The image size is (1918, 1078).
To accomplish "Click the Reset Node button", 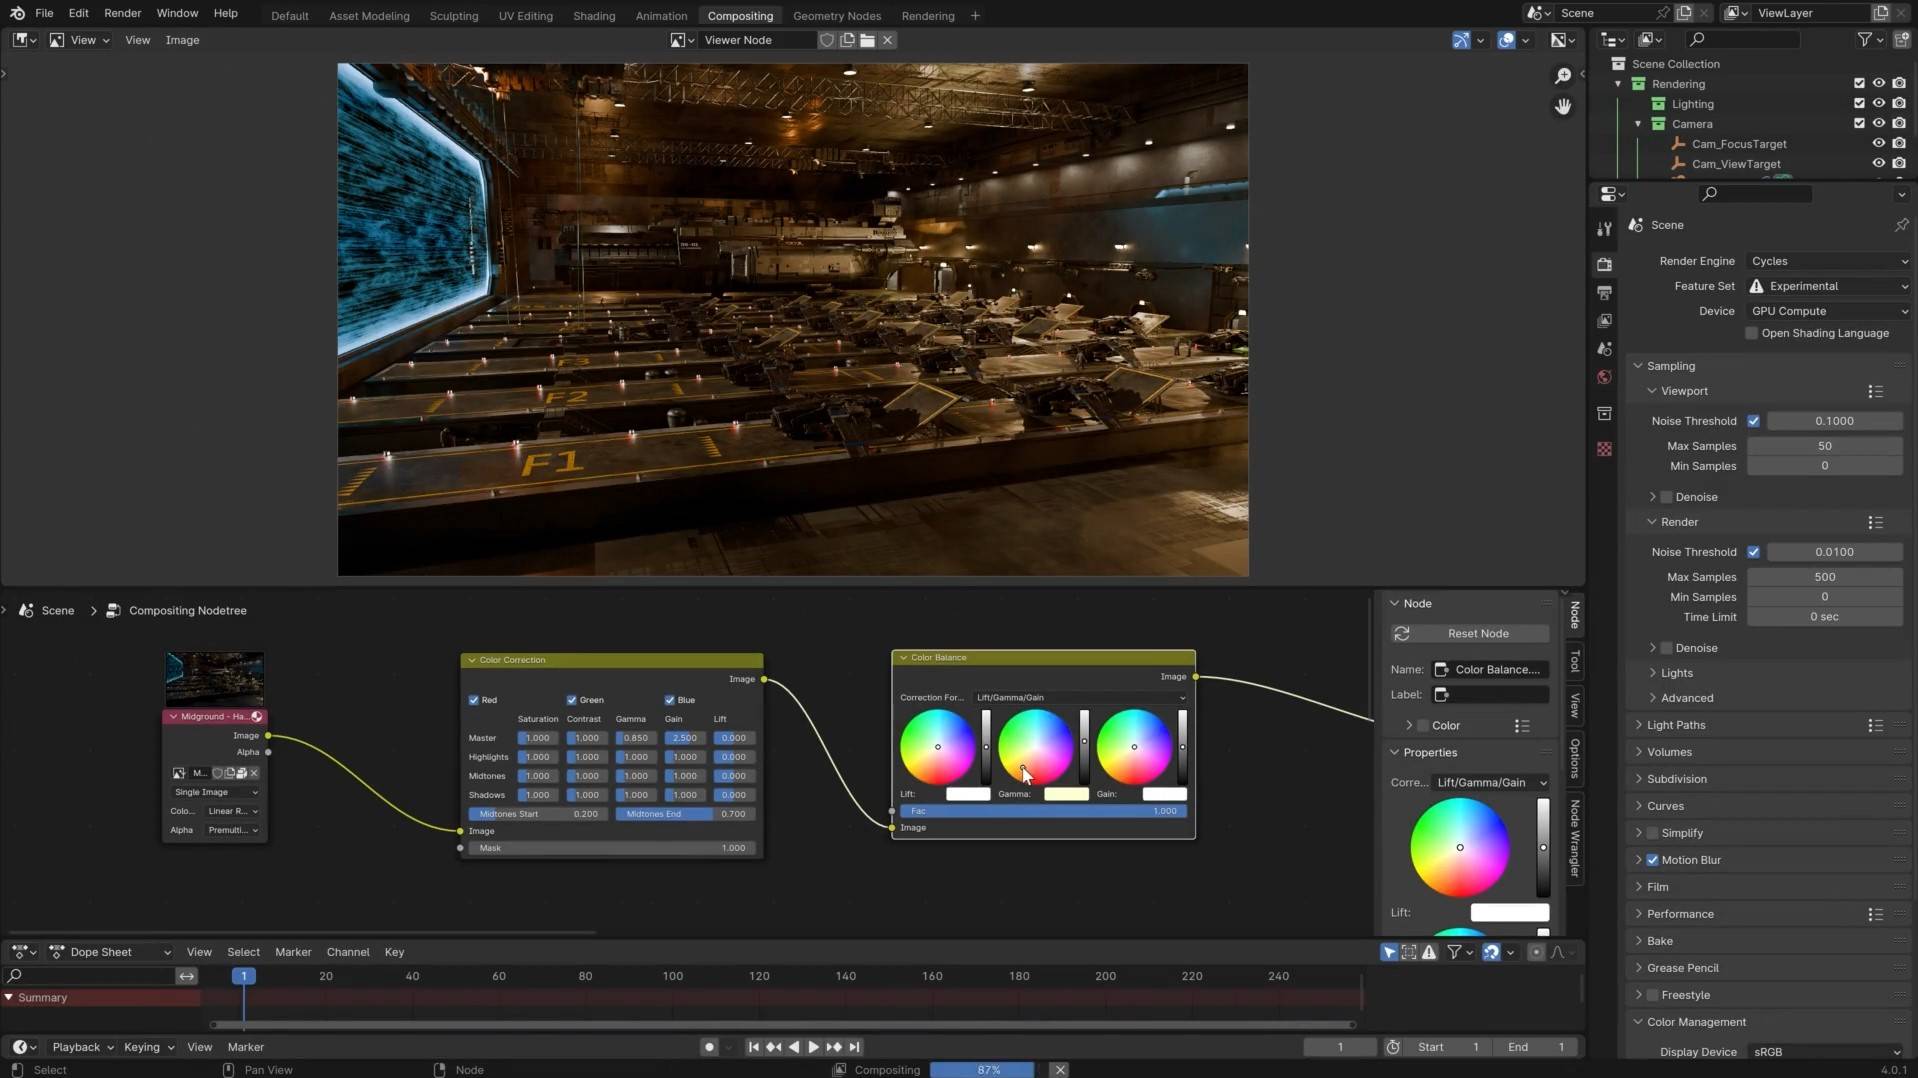I will click(1469, 634).
